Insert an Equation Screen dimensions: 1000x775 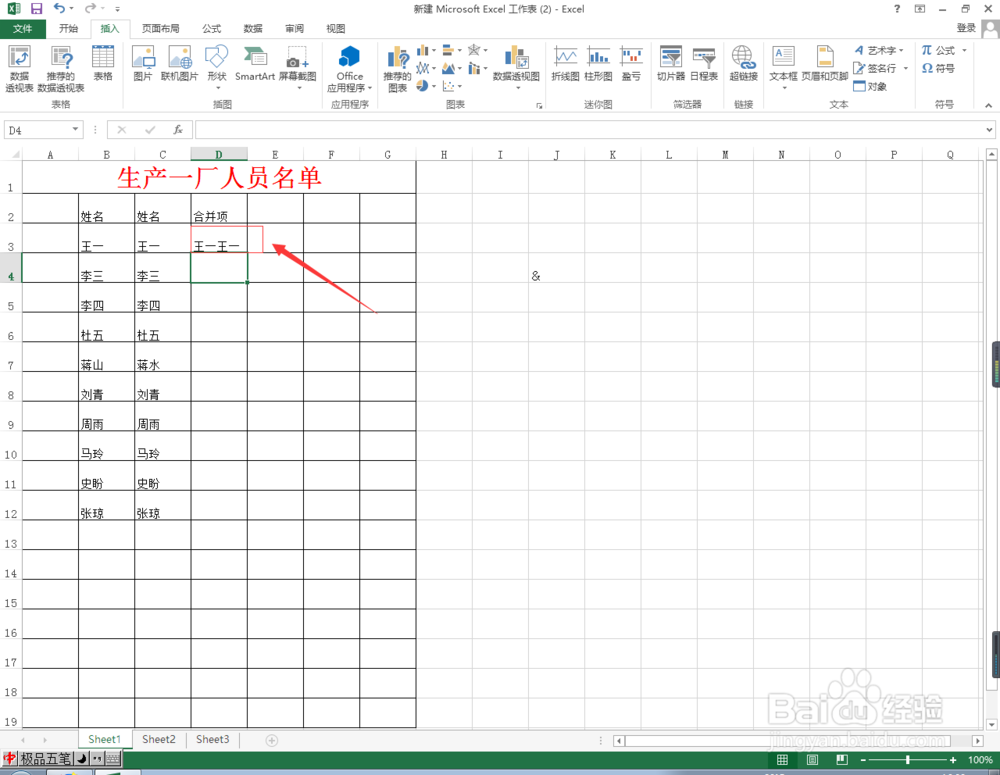click(x=939, y=50)
